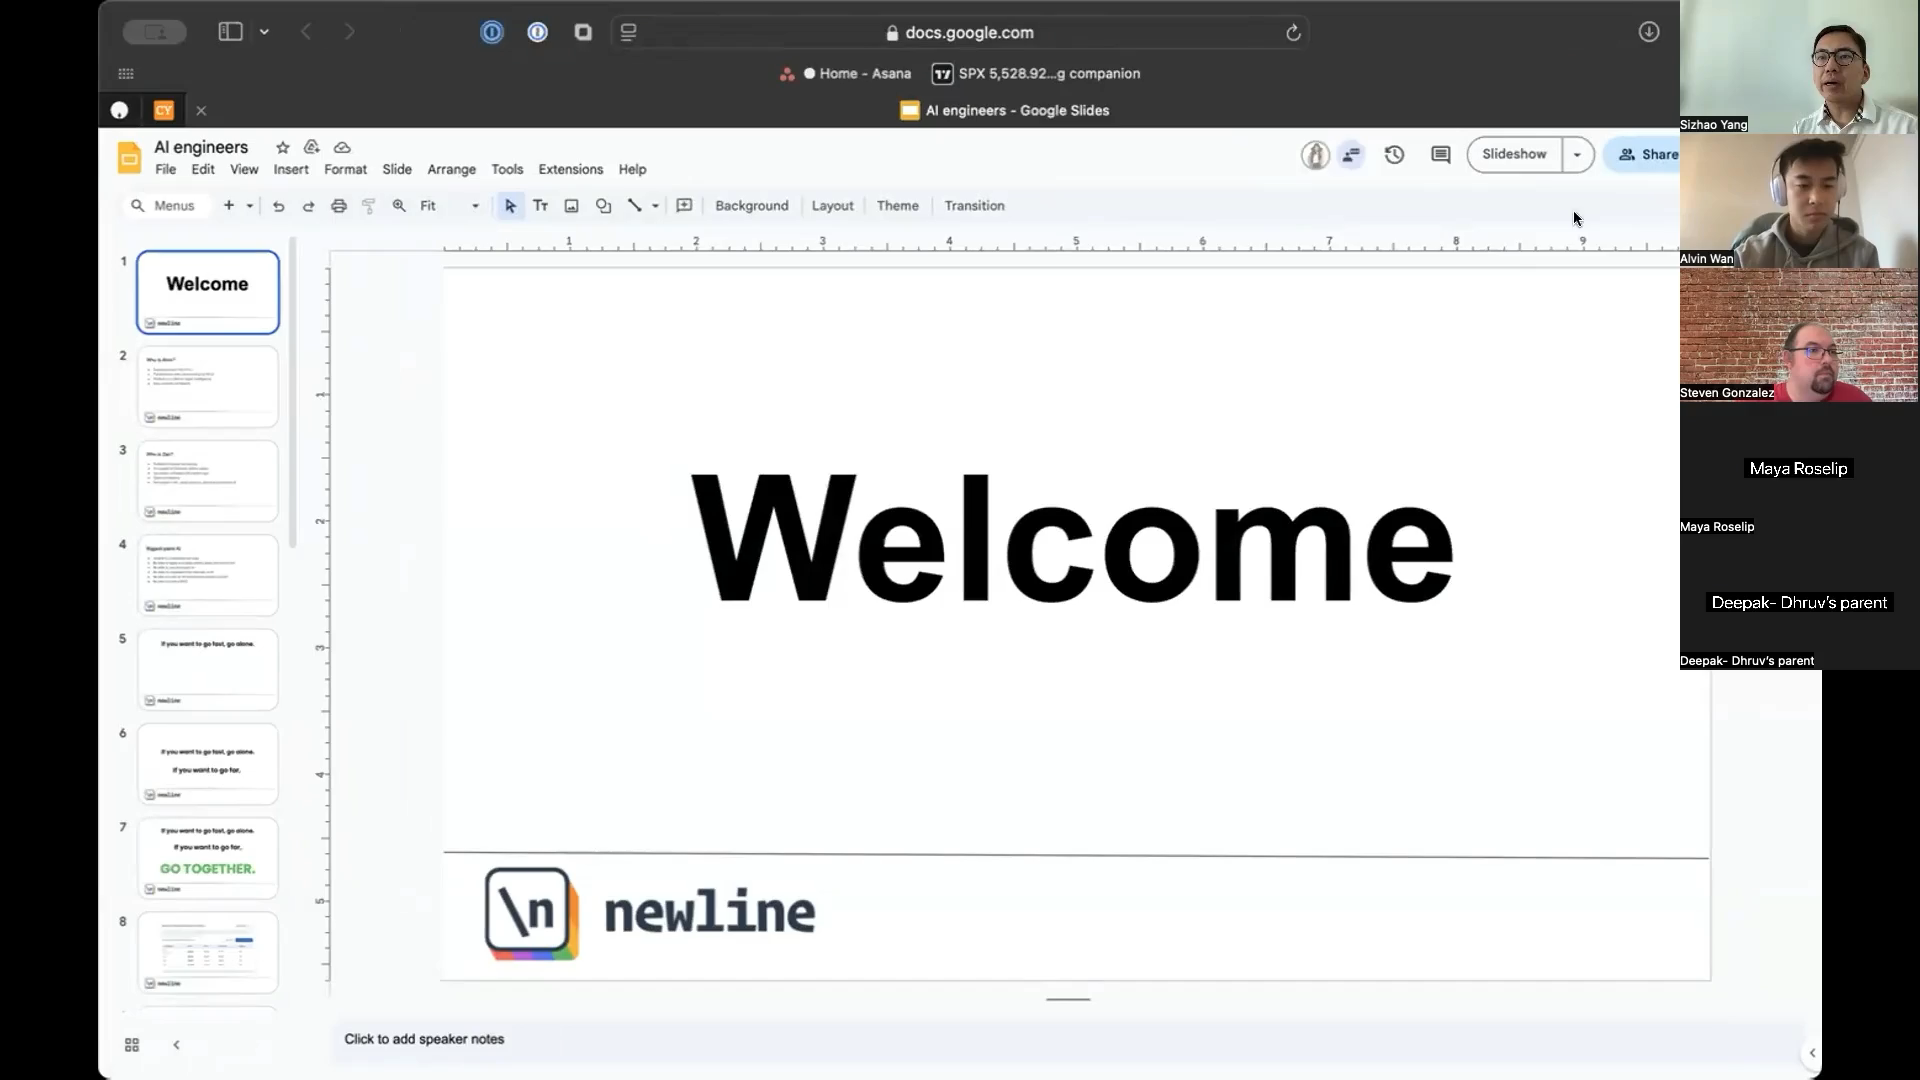Image resolution: width=1920 pixels, height=1080 pixels.
Task: Expand the Slideshow dropdown arrow
Action: pyautogui.click(x=1576, y=154)
